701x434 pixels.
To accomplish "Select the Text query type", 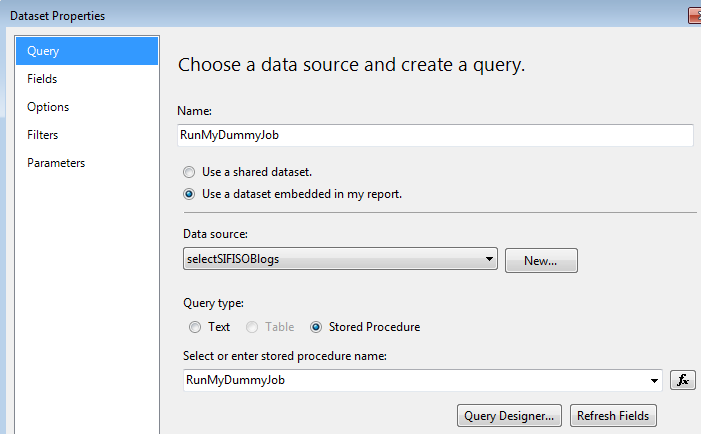I will (194, 327).
